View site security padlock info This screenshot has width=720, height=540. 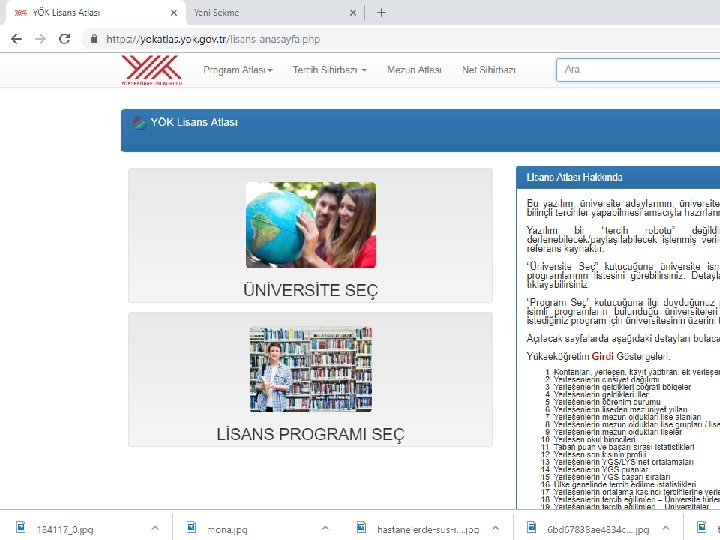pyautogui.click(x=94, y=39)
